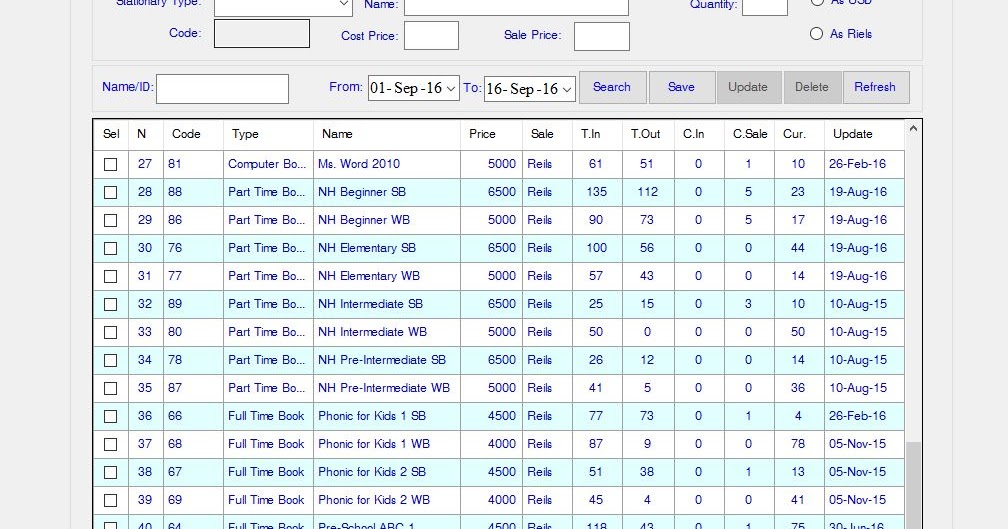Open the Stationary Type dropdown
1008x529 pixels.
(344, 5)
